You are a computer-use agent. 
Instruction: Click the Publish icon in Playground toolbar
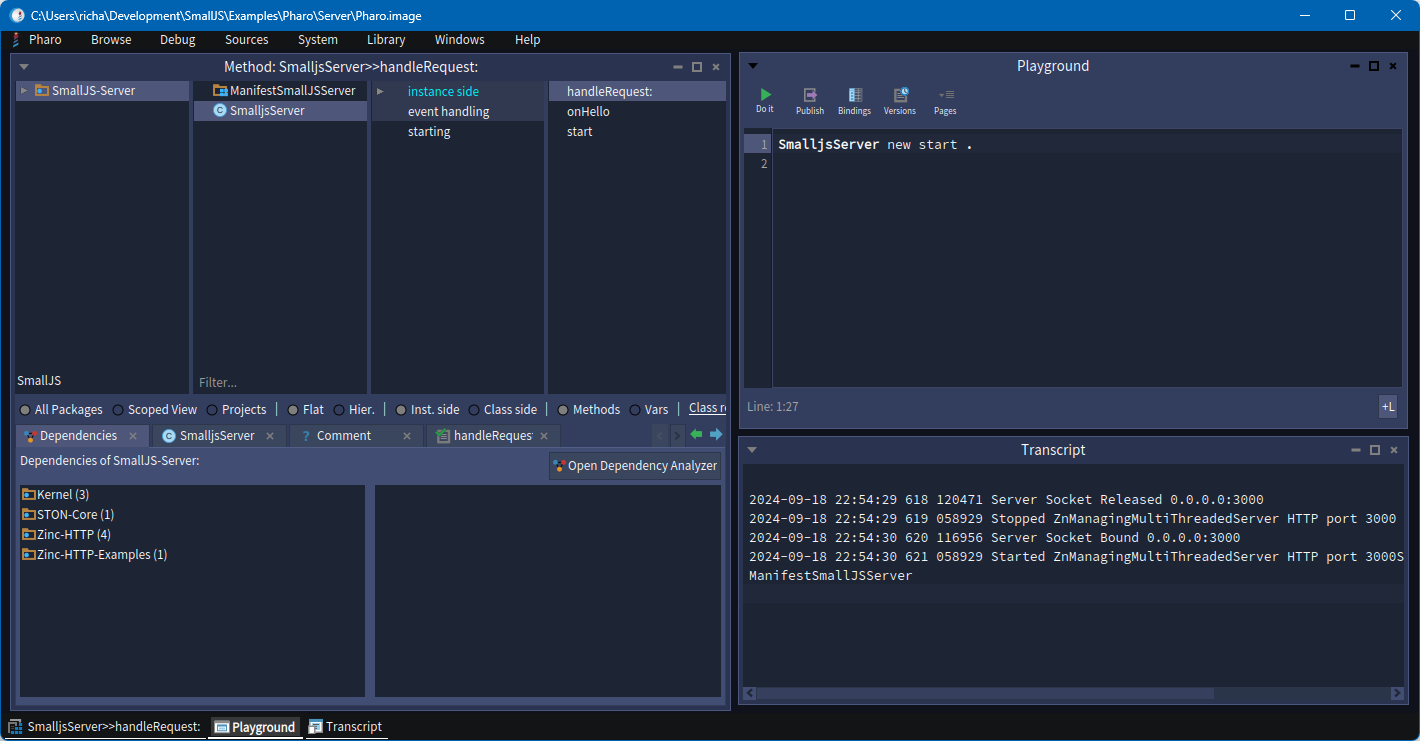tap(810, 100)
